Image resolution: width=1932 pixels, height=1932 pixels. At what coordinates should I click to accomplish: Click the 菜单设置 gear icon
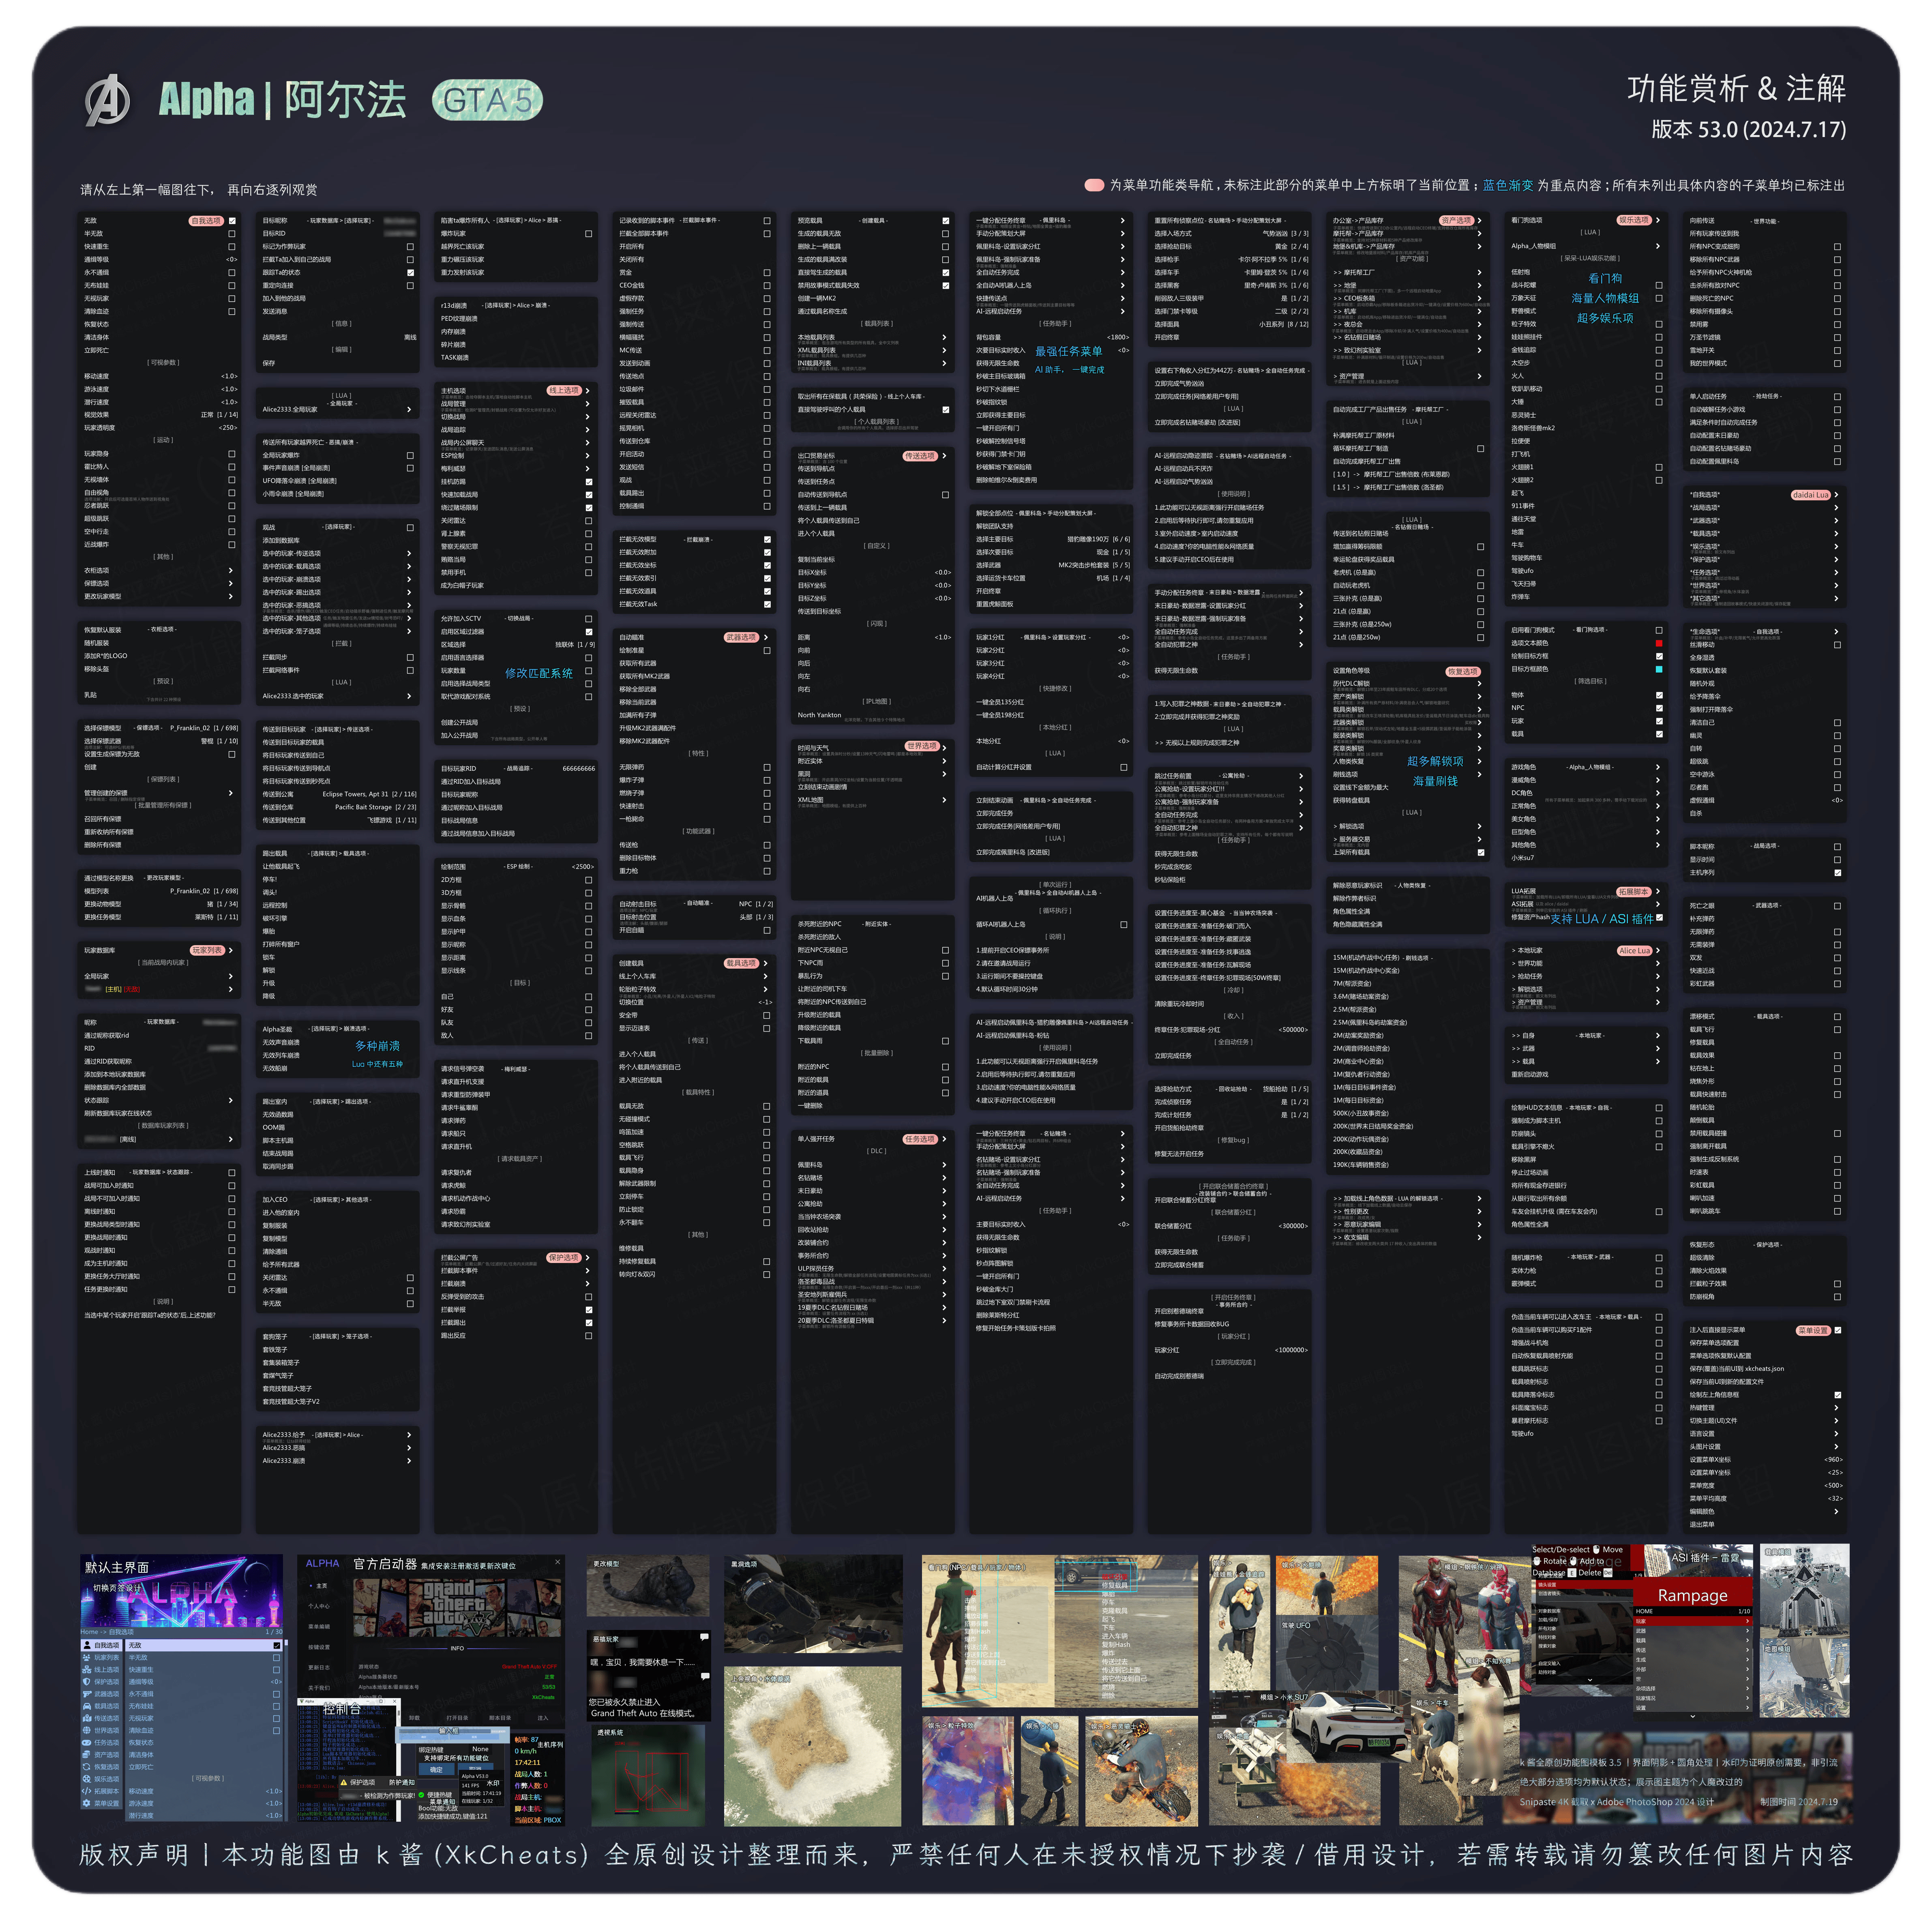87,1803
